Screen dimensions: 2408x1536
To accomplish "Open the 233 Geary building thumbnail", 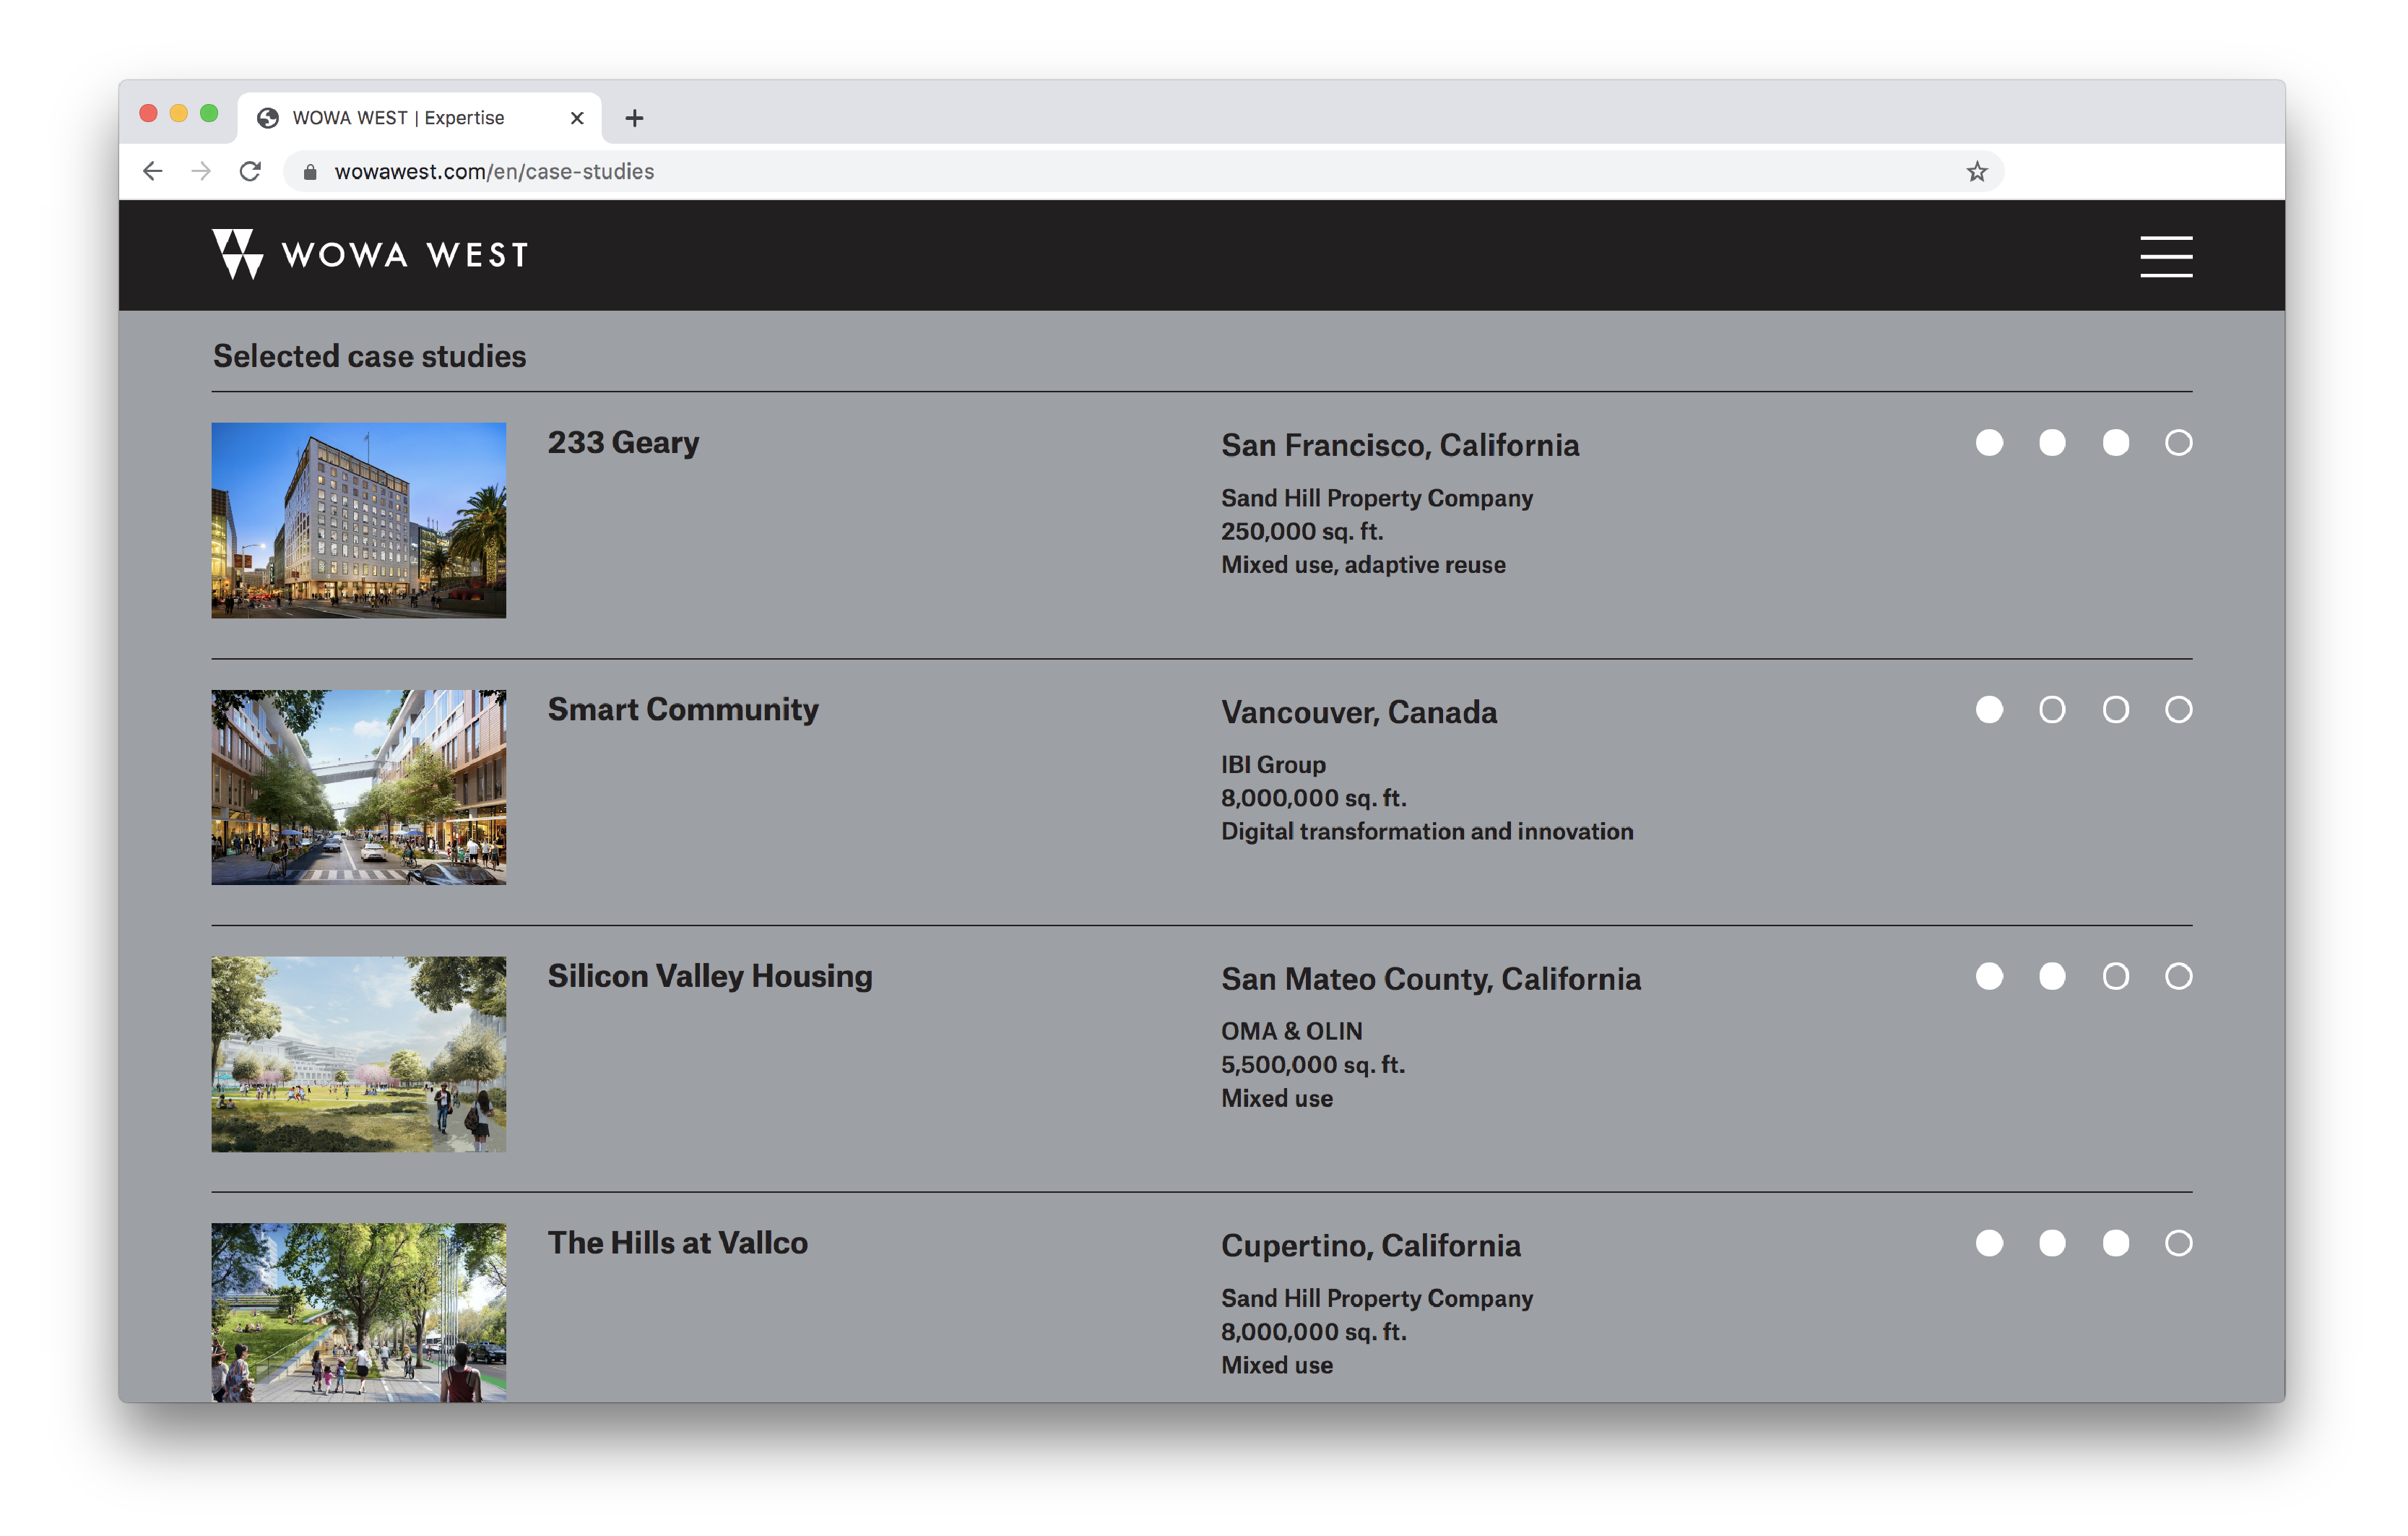I will point(358,520).
